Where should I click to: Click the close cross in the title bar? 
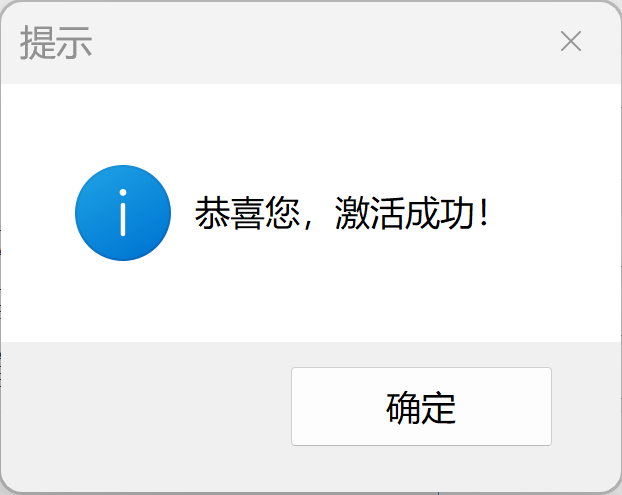571,41
